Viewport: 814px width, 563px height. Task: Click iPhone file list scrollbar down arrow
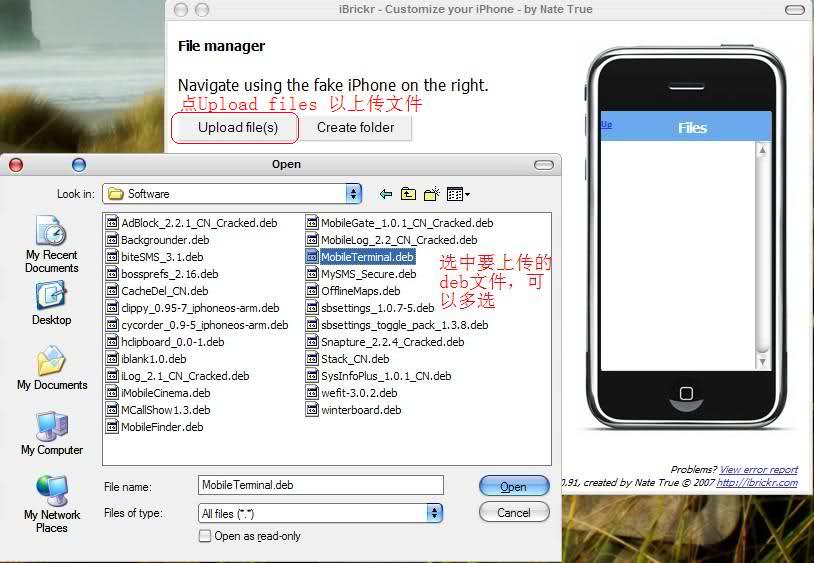pyautogui.click(x=762, y=361)
